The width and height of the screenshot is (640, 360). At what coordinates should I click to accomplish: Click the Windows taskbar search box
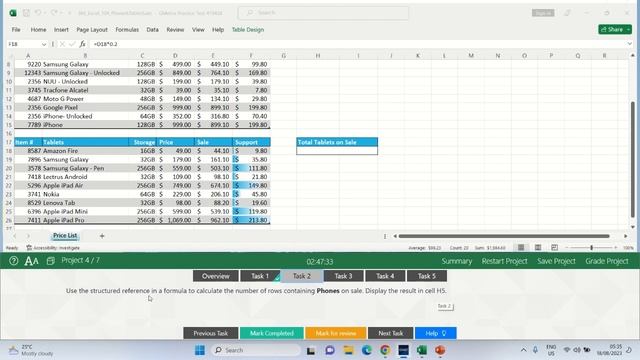click(x=256, y=350)
